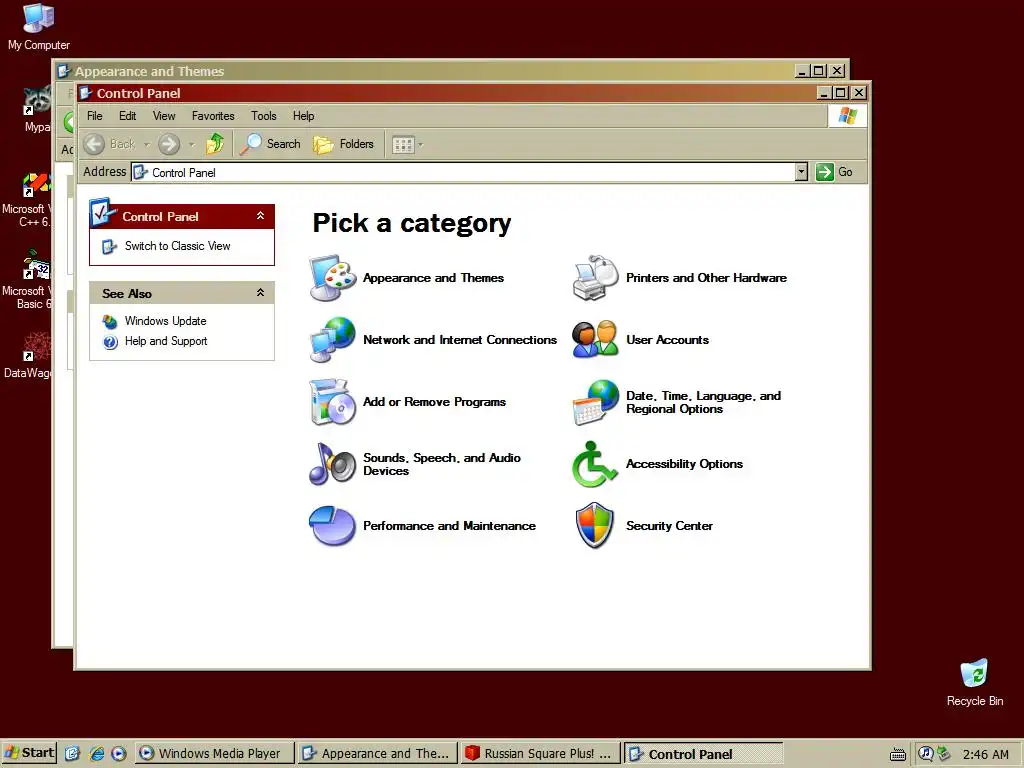1024x768 pixels.
Task: Open the Favorites menu
Action: [213, 116]
